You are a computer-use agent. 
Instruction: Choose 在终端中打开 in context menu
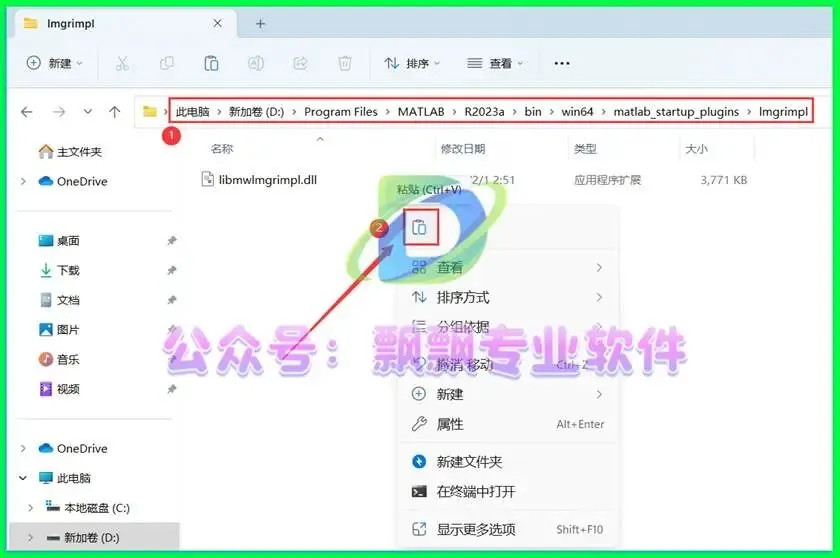point(506,492)
